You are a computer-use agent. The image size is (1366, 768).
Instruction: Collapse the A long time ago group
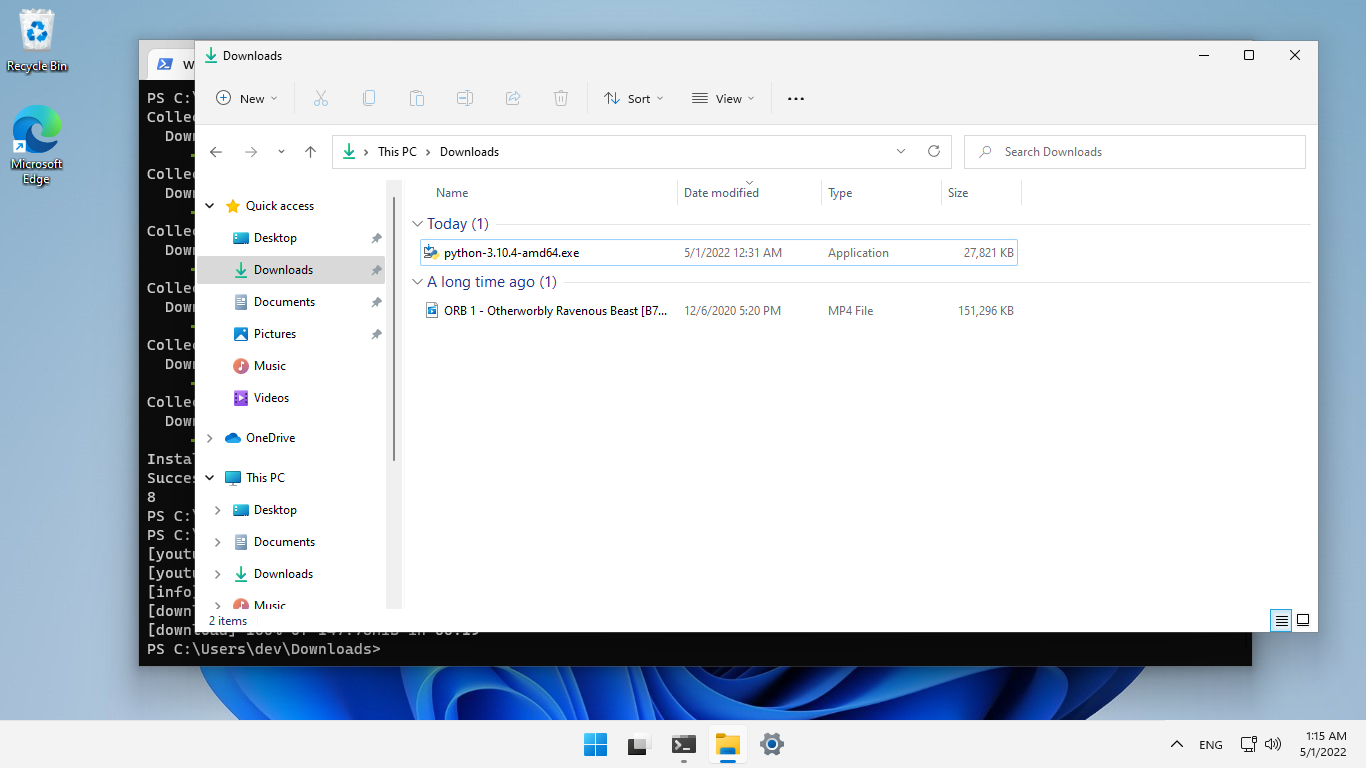[417, 282]
